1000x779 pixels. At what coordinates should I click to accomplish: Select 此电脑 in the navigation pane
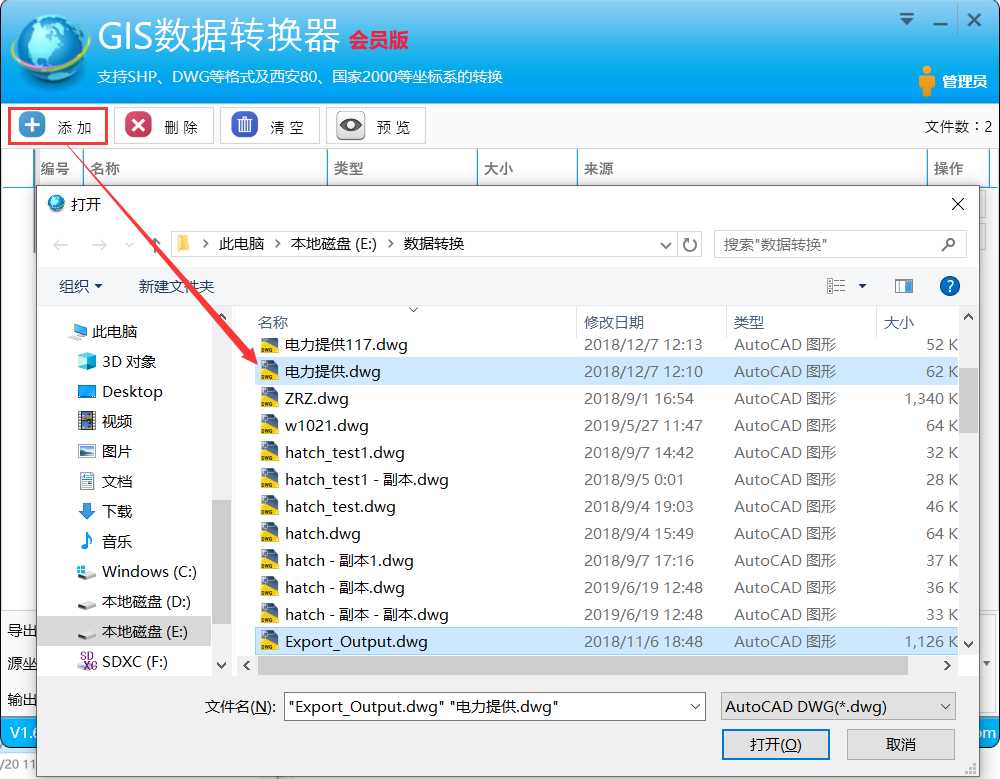click(105, 332)
